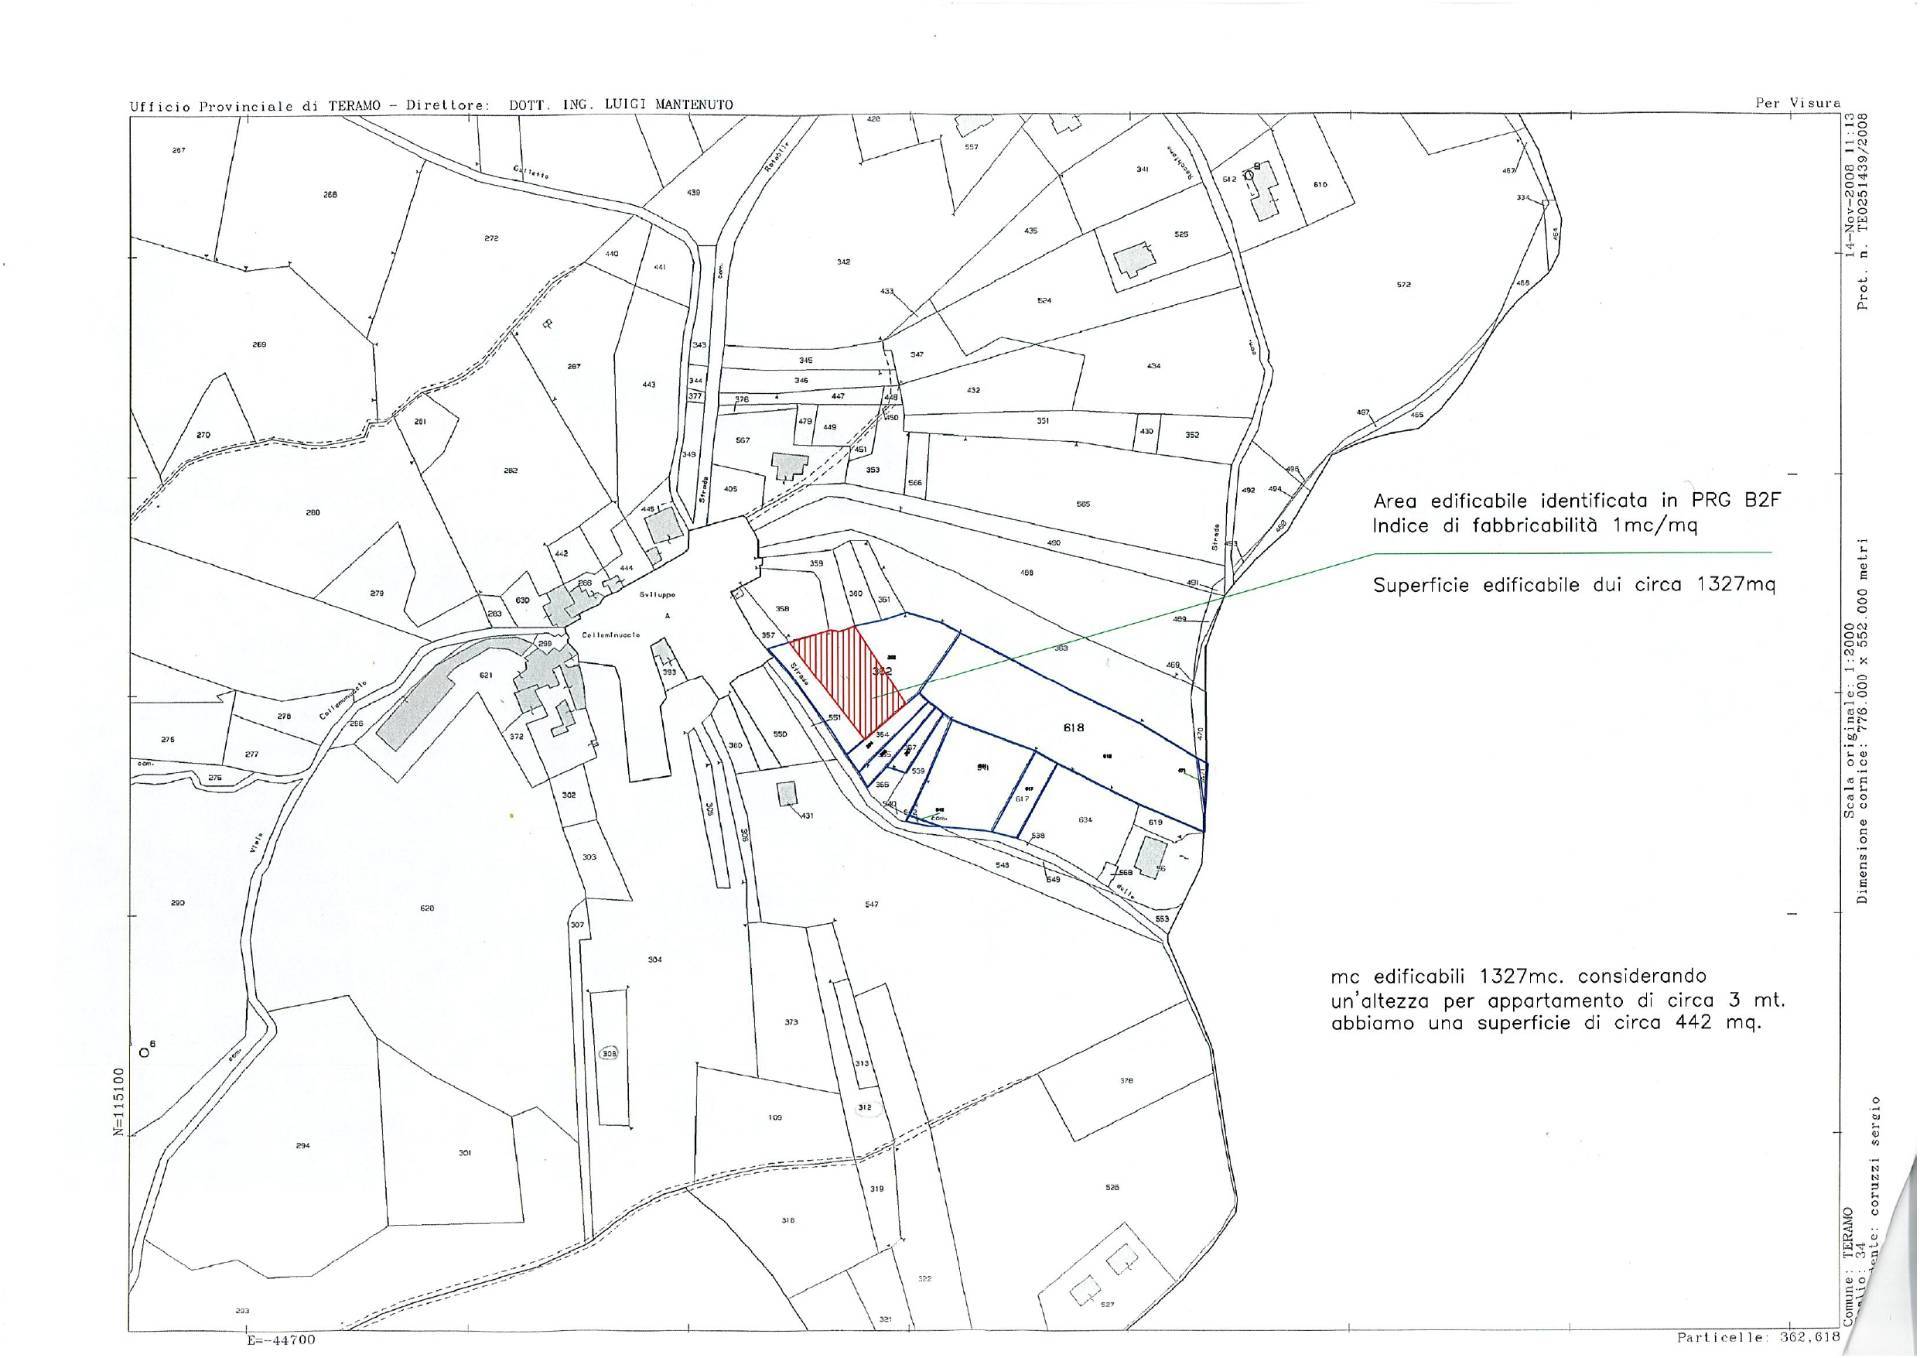1920x1358 pixels.
Task: Click the gray building in parcel 525
Action: [x=1133, y=260]
